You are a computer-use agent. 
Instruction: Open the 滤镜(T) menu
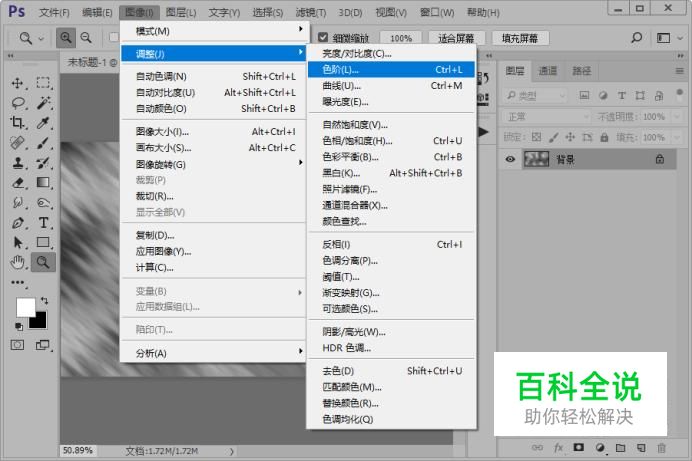311,12
